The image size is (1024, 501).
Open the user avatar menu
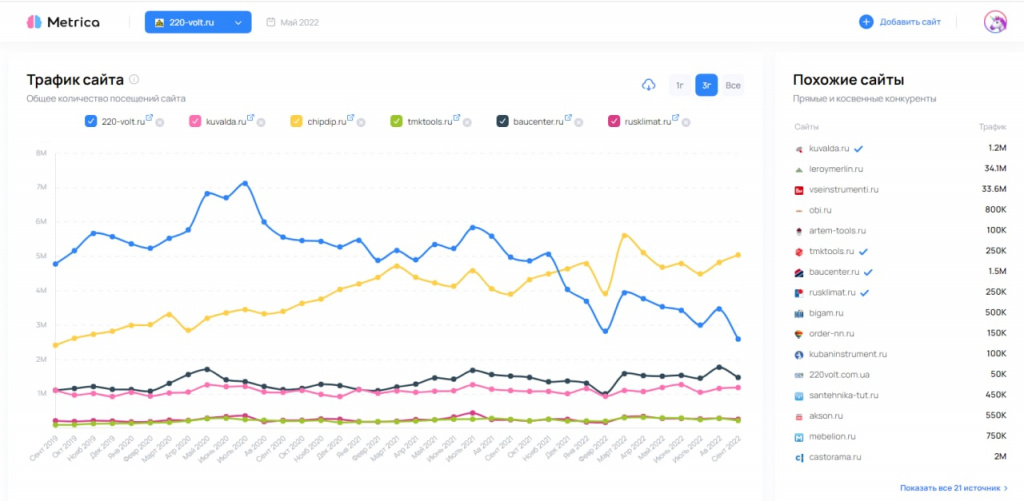(x=995, y=22)
